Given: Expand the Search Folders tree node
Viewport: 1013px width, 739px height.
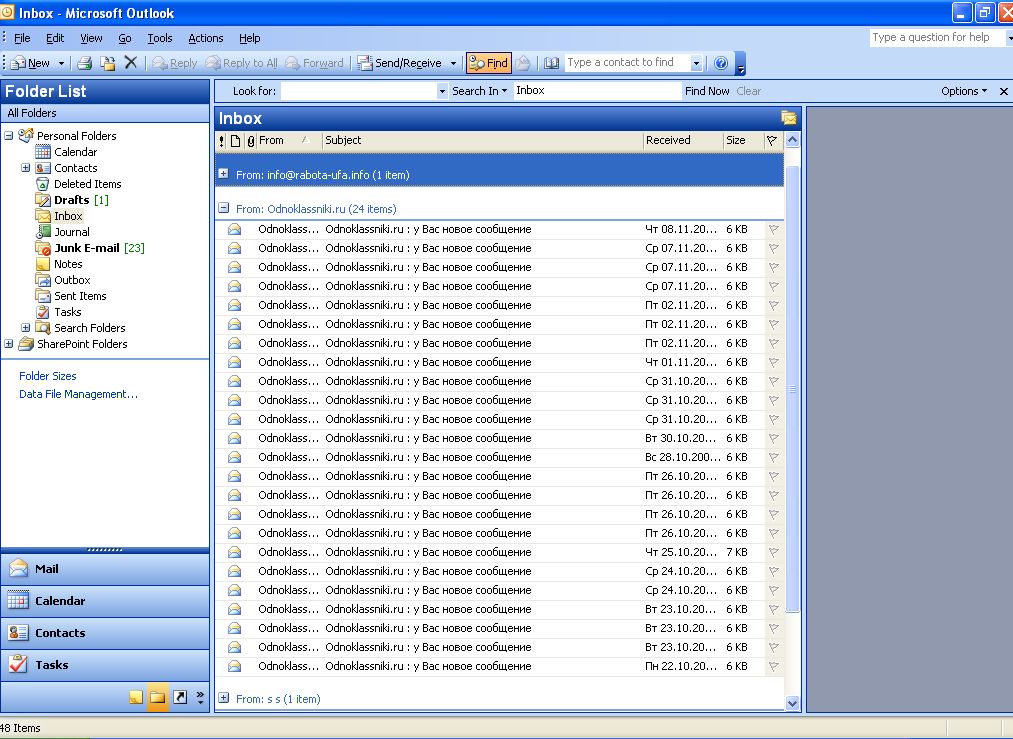Looking at the screenshot, I should pyautogui.click(x=25, y=328).
